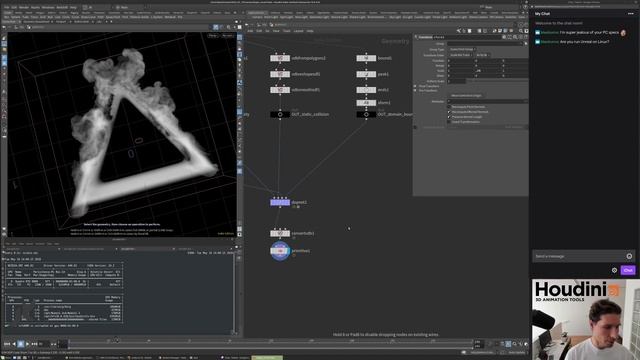Open My Chat more options menu

pos(631,13)
